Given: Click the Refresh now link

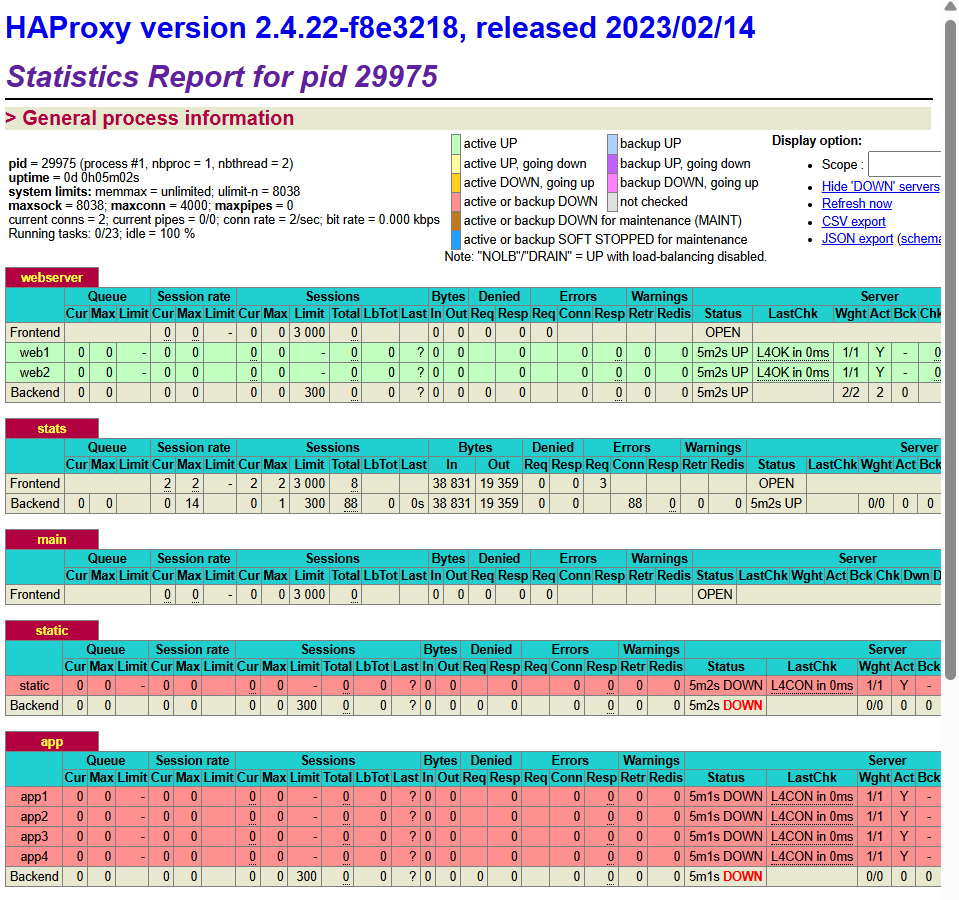Looking at the screenshot, I should click(856, 204).
